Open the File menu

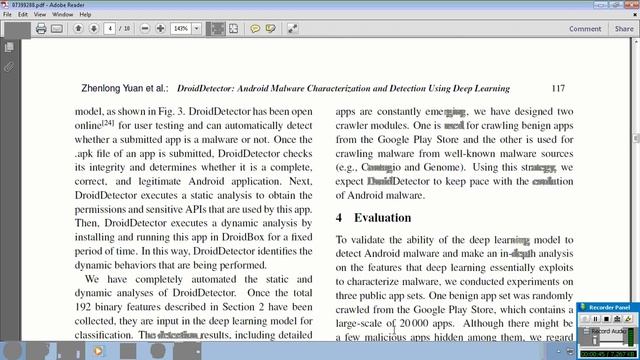[7, 14]
